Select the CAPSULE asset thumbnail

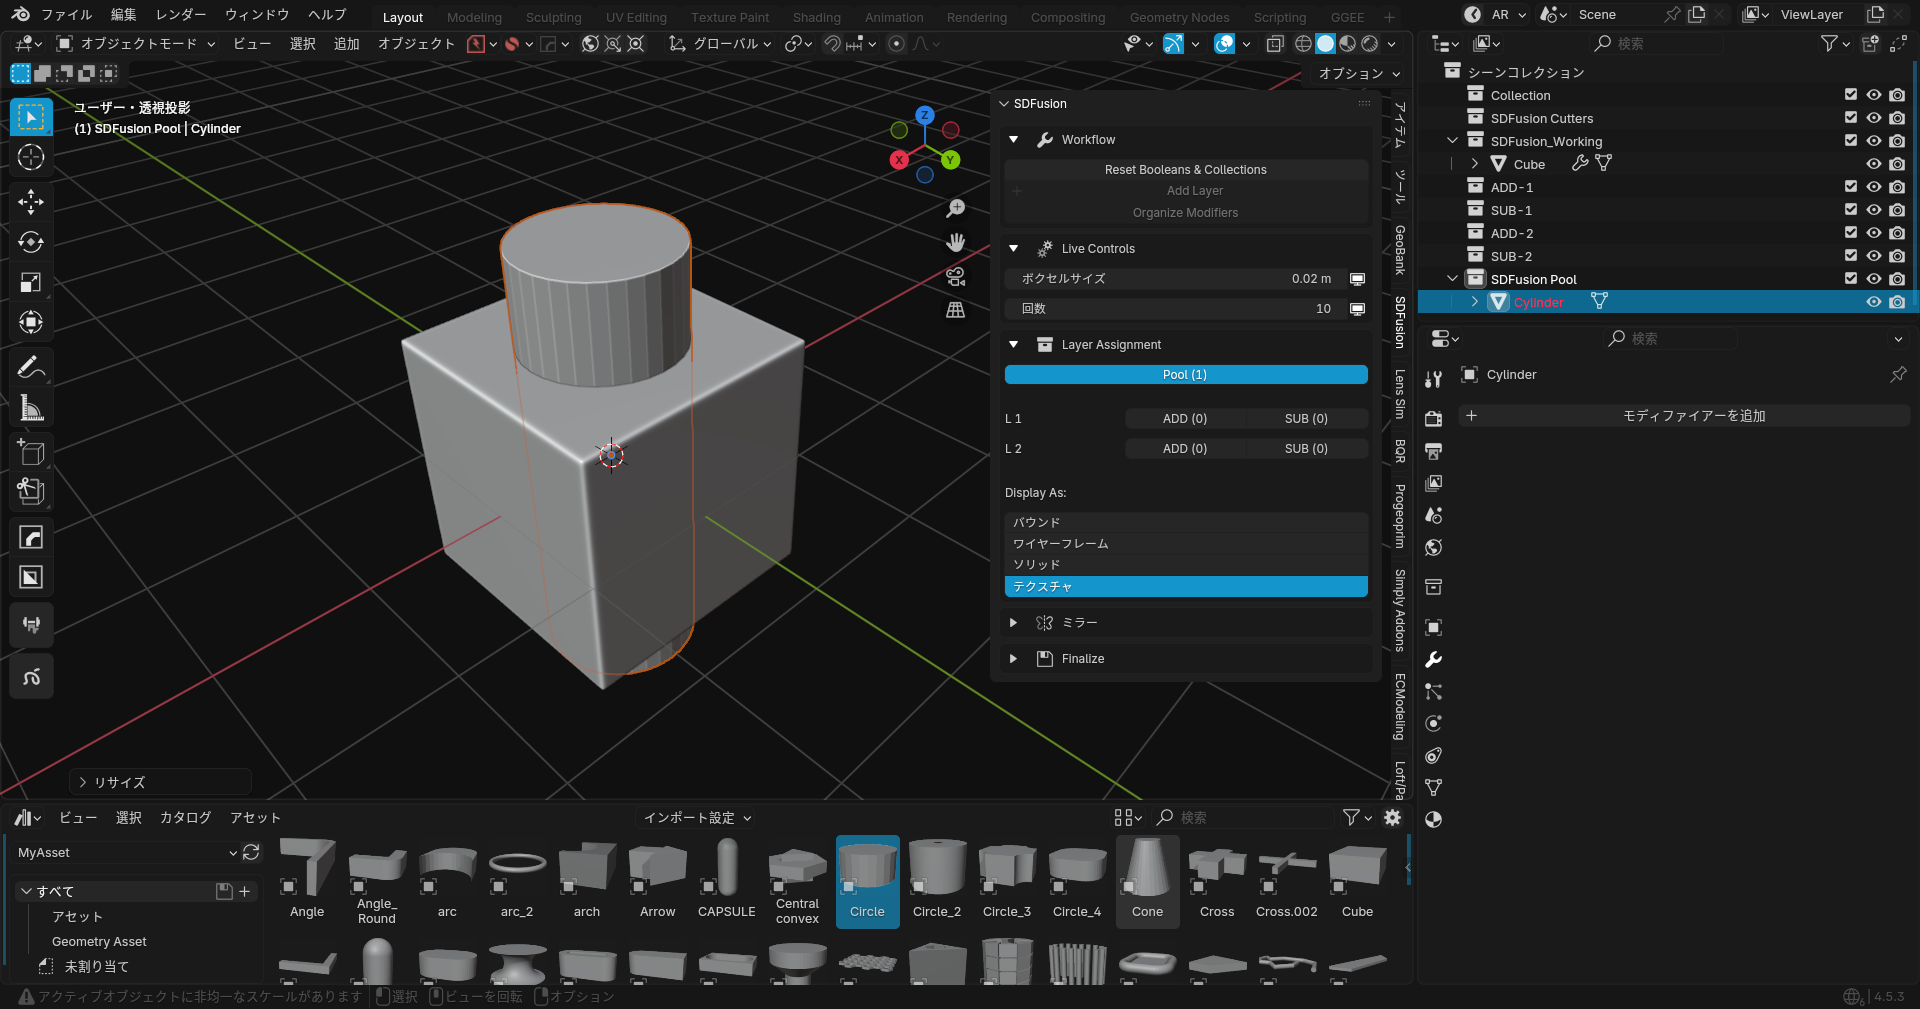(x=727, y=881)
